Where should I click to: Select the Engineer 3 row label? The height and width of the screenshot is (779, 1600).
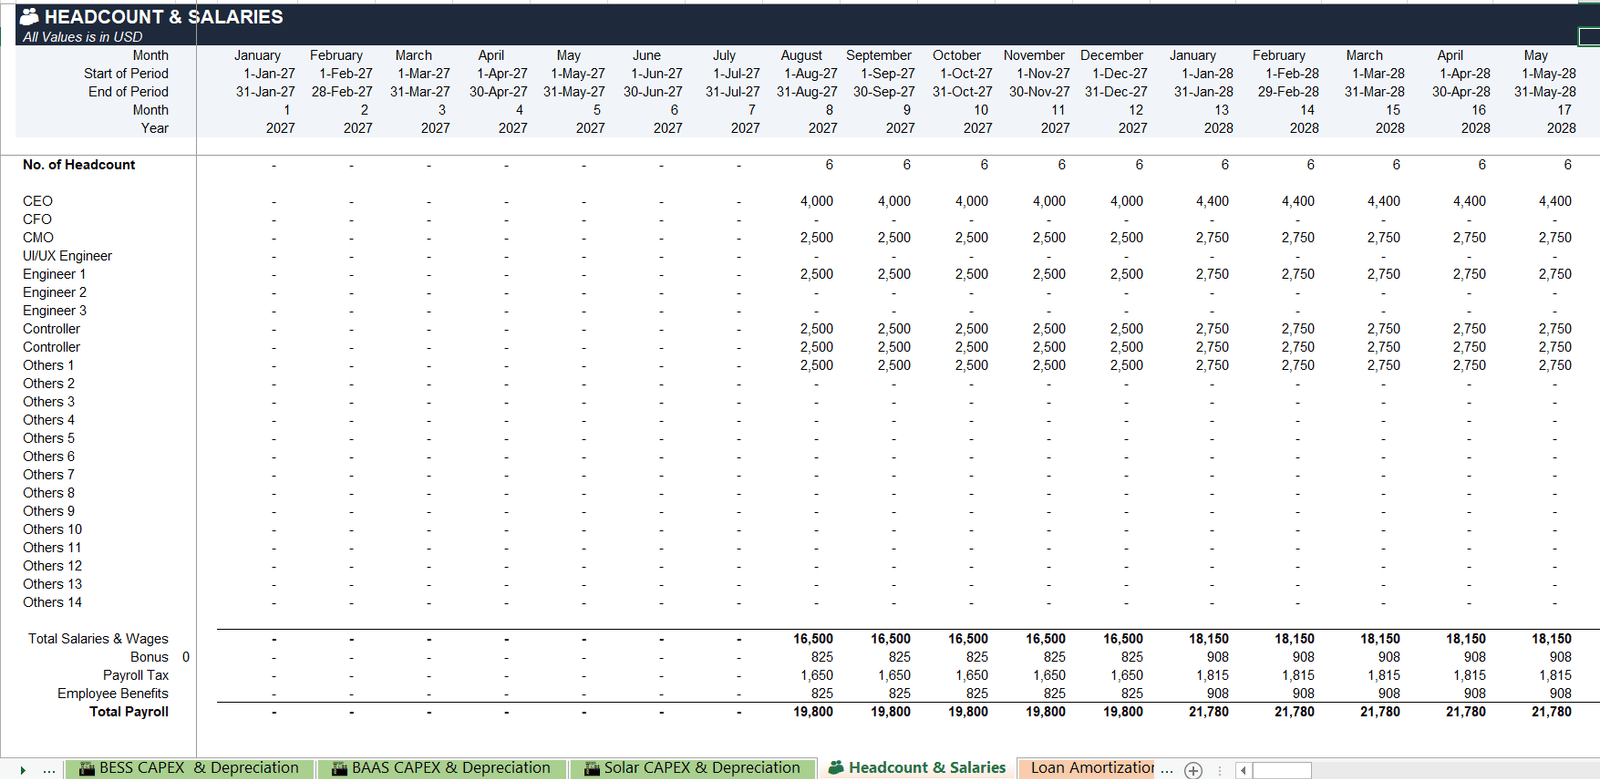(54, 311)
